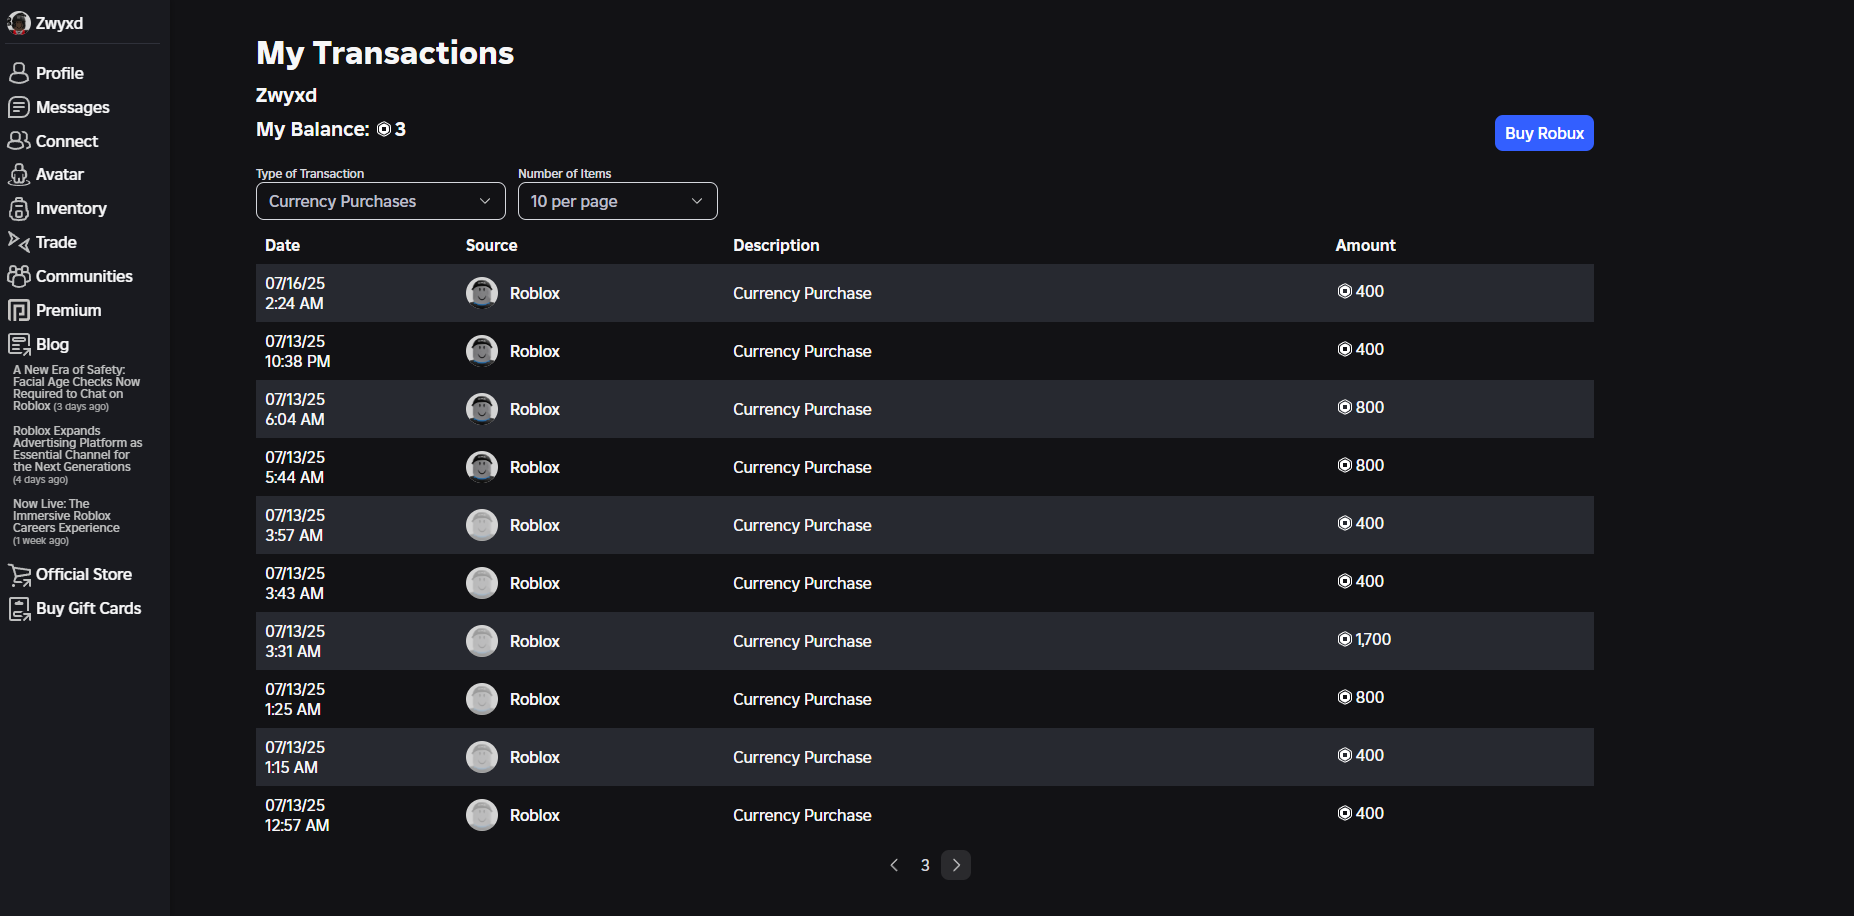The width and height of the screenshot is (1854, 916).
Task: Click Roblox avatar on 12:57 AM row
Action: tap(482, 815)
